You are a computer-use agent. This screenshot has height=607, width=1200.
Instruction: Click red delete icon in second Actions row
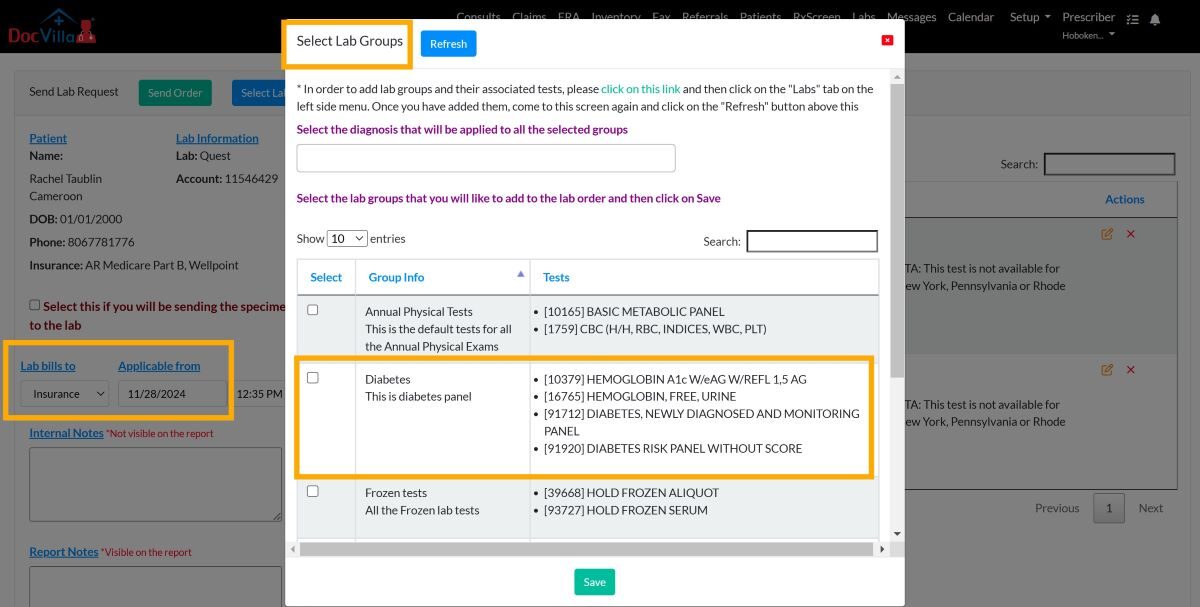1131,370
